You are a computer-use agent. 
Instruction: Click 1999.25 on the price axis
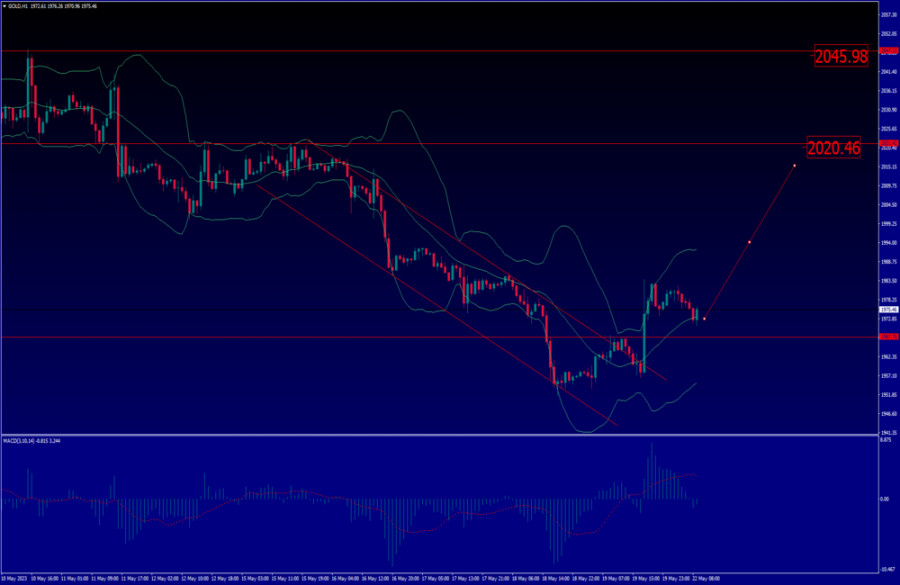(x=889, y=223)
